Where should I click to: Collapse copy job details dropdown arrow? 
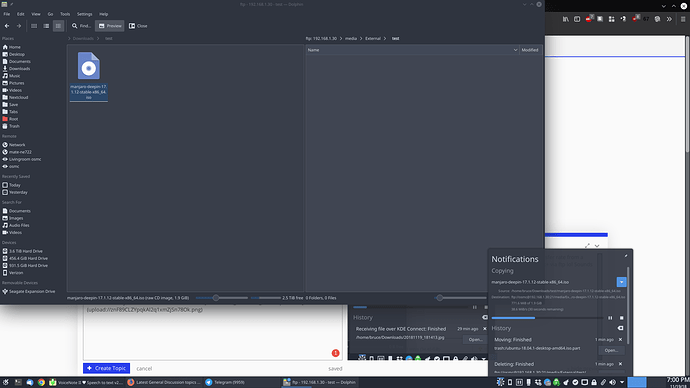[621, 282]
